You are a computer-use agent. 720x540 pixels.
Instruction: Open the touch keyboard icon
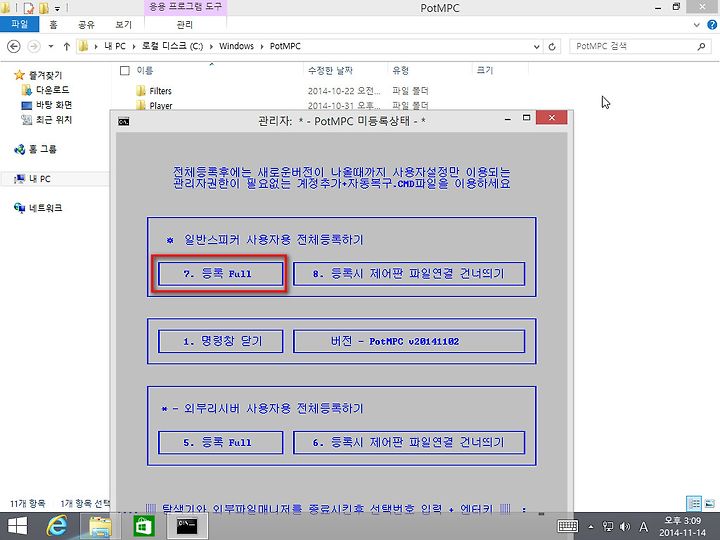pos(568,526)
